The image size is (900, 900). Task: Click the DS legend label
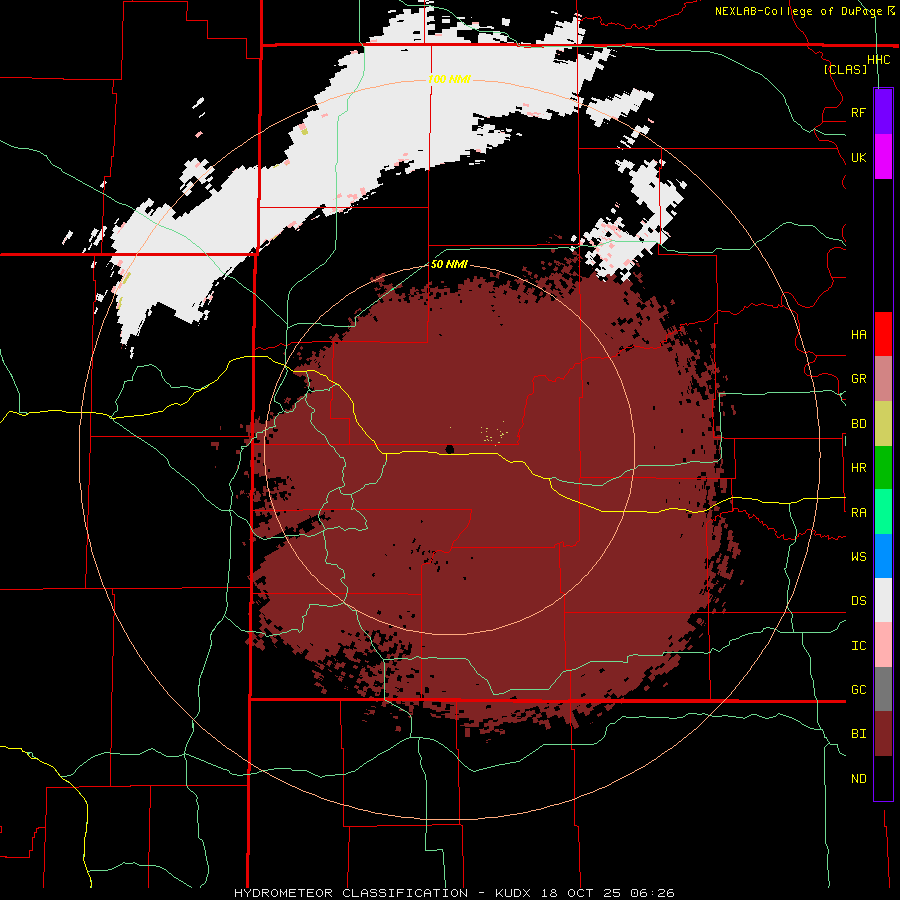click(858, 601)
